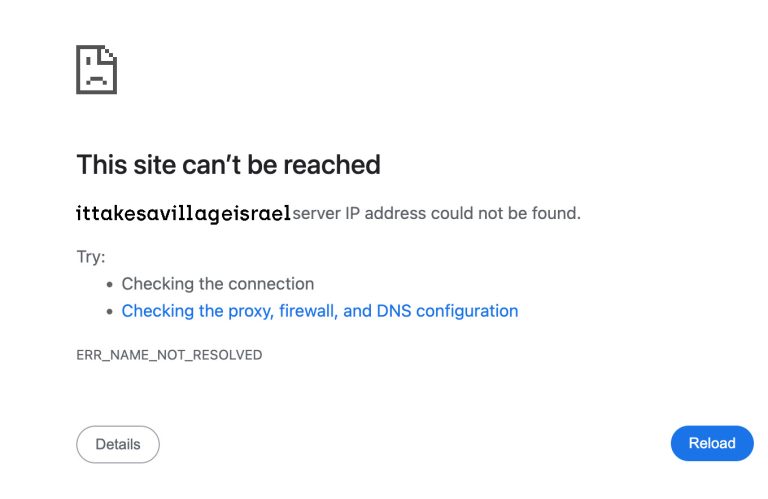Click the "This site can't be reached" heading
The image size is (768, 499).
[x=228, y=164]
